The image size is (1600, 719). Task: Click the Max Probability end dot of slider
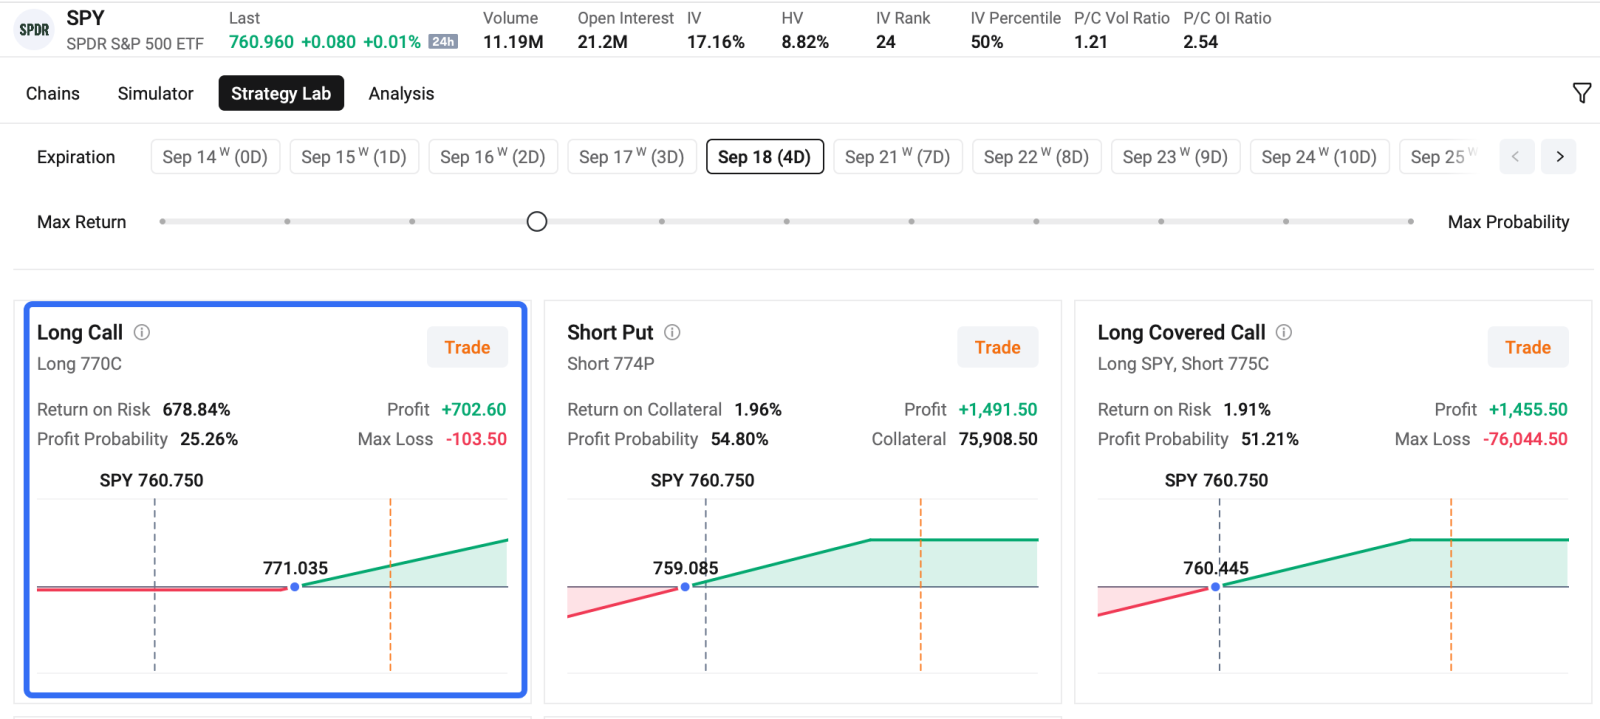click(1411, 221)
